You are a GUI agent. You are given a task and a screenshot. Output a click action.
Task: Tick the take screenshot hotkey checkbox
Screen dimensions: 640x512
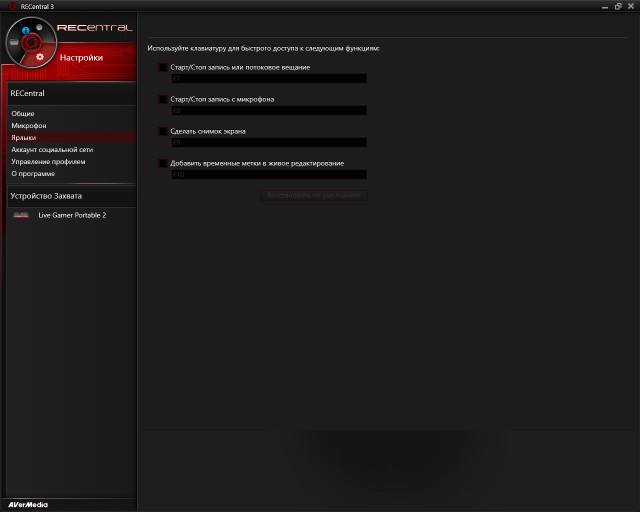coord(163,131)
